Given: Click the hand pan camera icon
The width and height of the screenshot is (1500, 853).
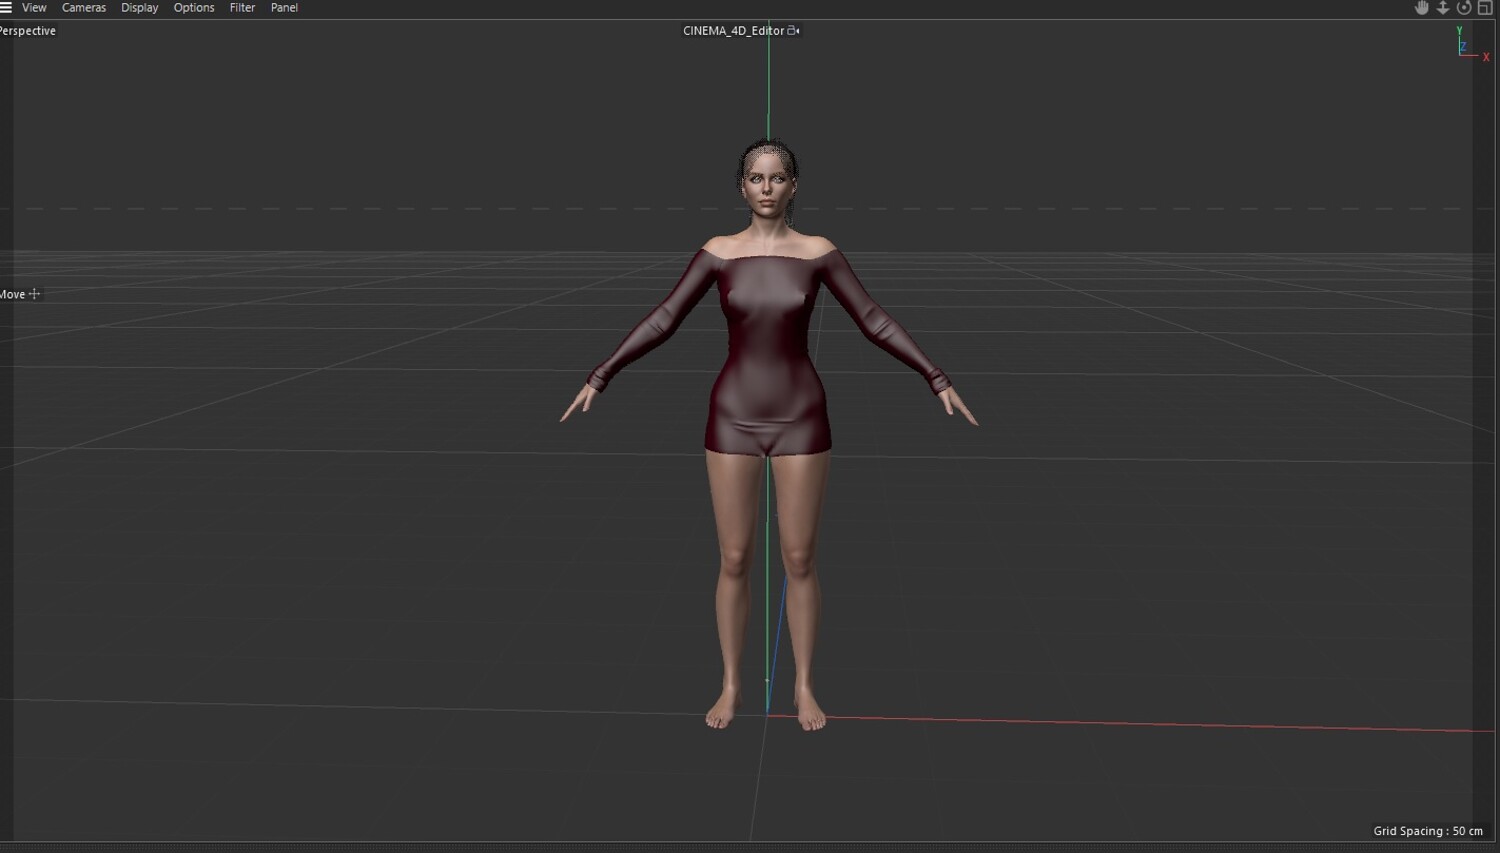Looking at the screenshot, I should point(1422,8).
